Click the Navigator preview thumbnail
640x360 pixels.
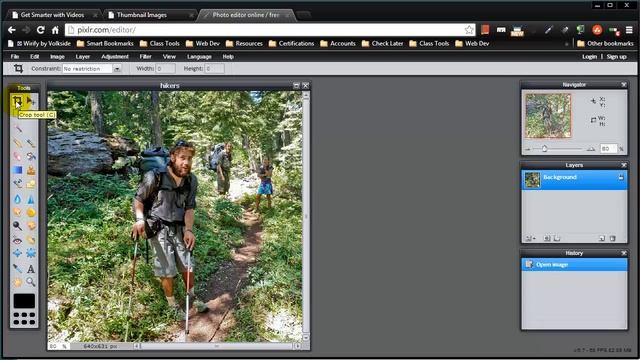click(548, 116)
